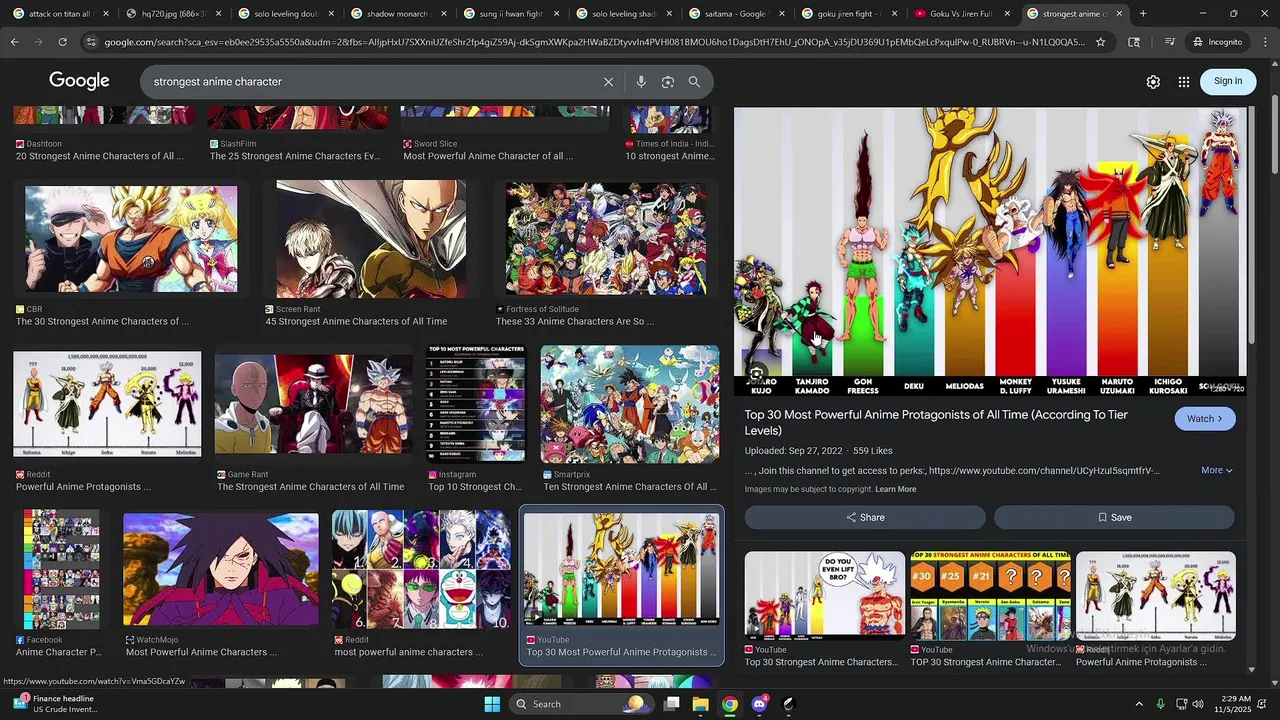1280x720 pixels.
Task: Clear the Google search box text
Action: (x=608, y=82)
